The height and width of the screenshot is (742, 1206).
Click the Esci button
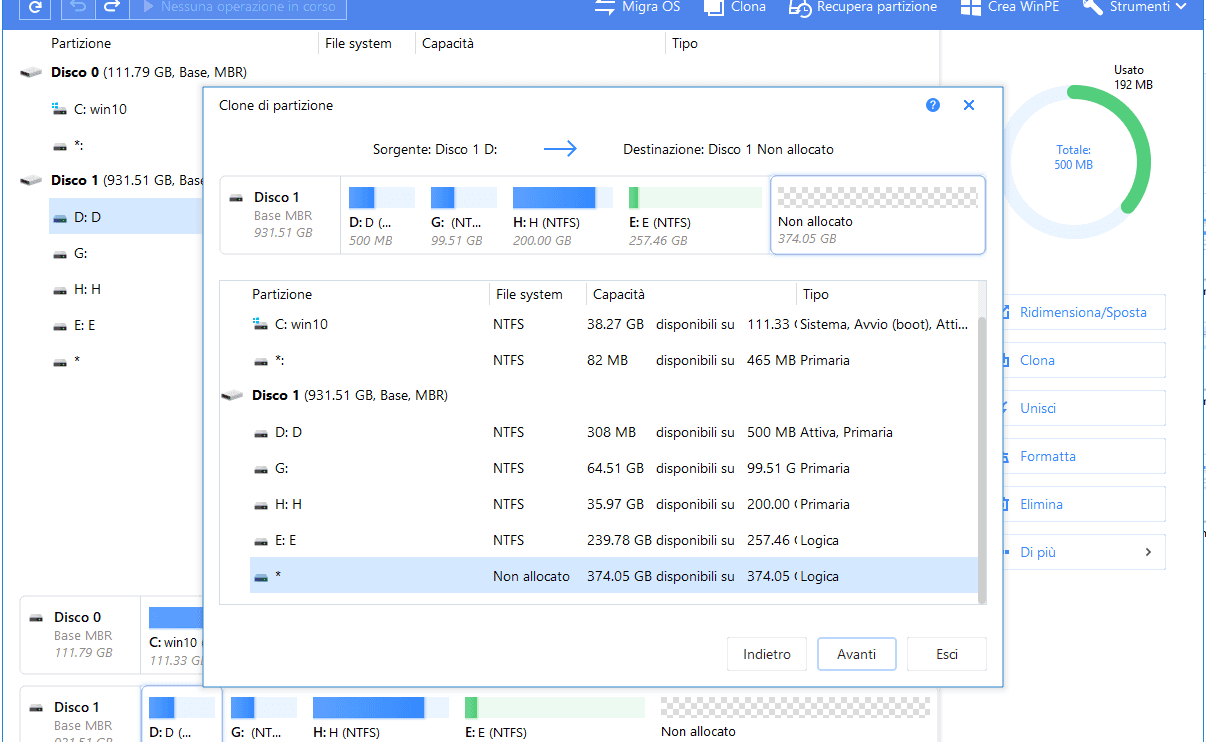pos(947,654)
